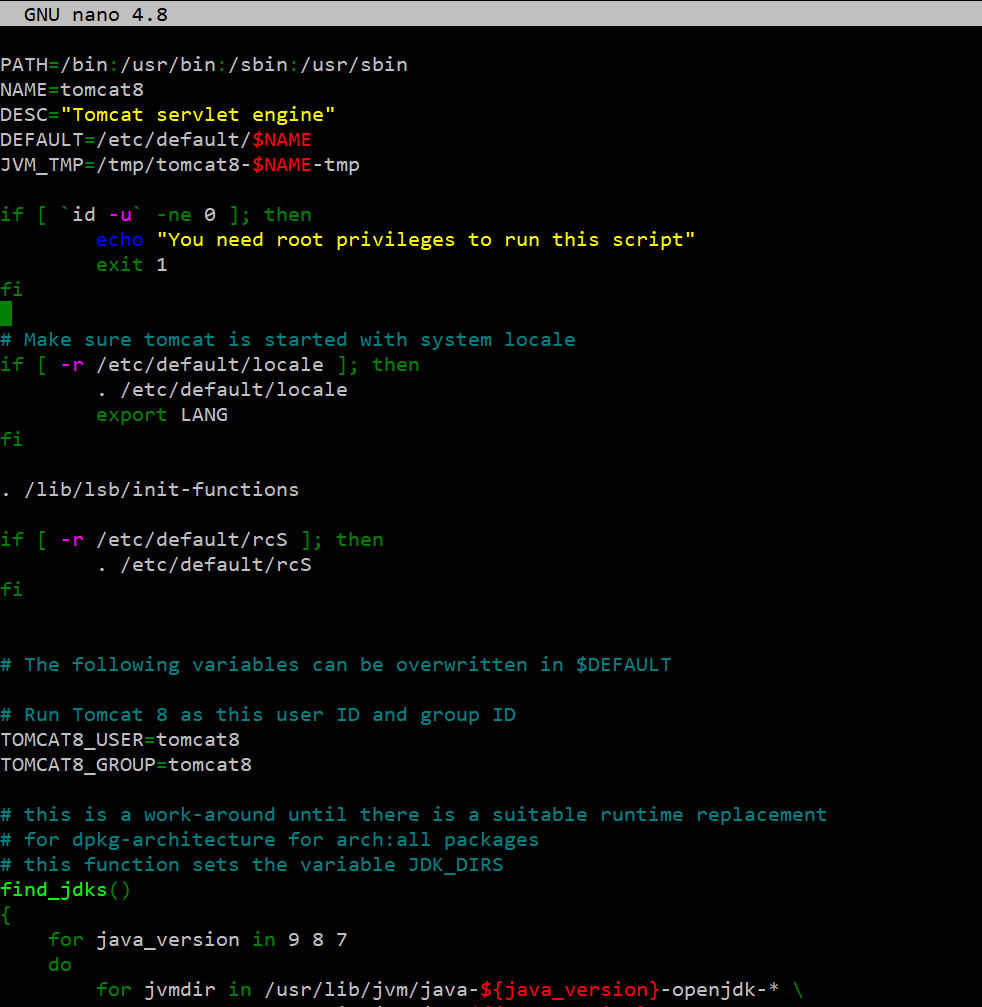Click comment '# for dpkg-architecture for arch:all packages'

(270, 840)
